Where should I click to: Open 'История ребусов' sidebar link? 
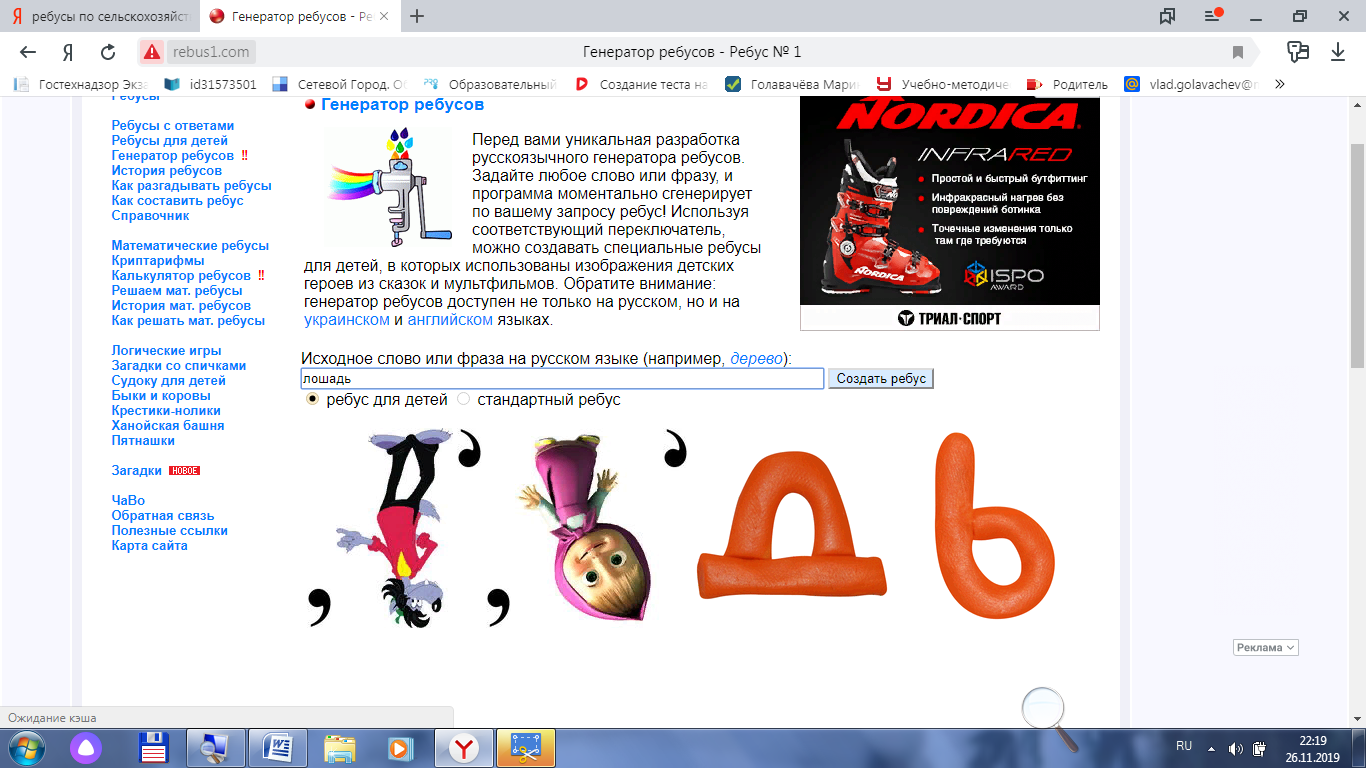click(167, 171)
